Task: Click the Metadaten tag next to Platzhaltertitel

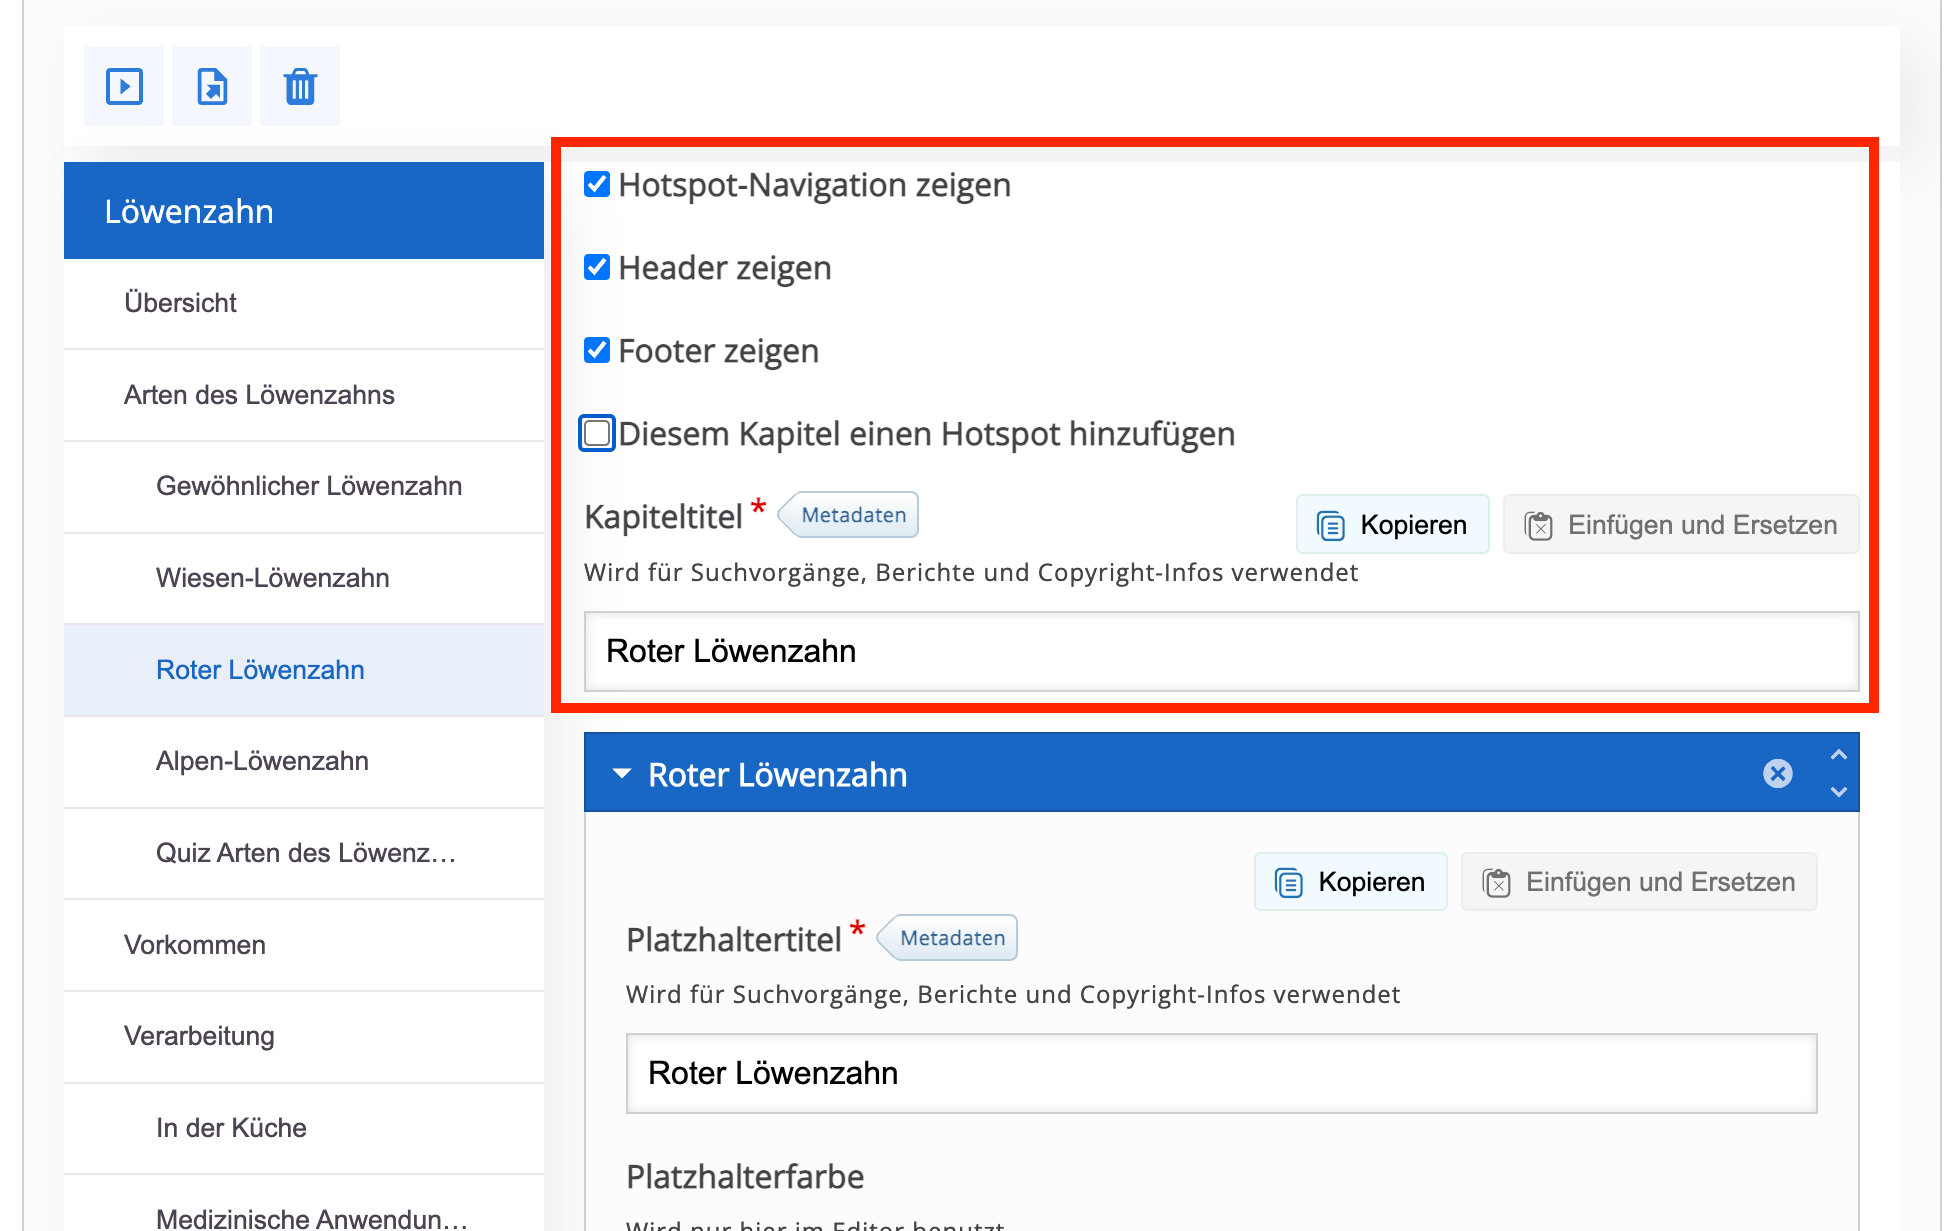Action: pyautogui.click(x=948, y=938)
